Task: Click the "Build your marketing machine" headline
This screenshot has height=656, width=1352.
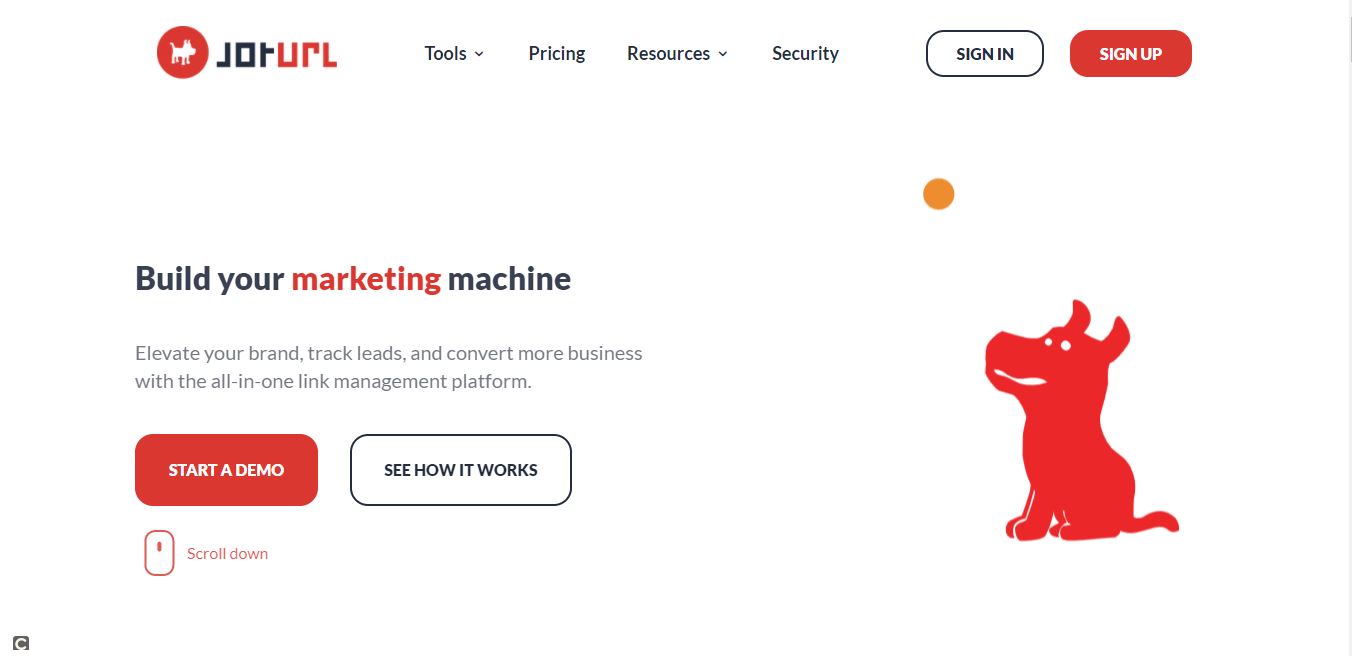Action: pyautogui.click(x=353, y=278)
